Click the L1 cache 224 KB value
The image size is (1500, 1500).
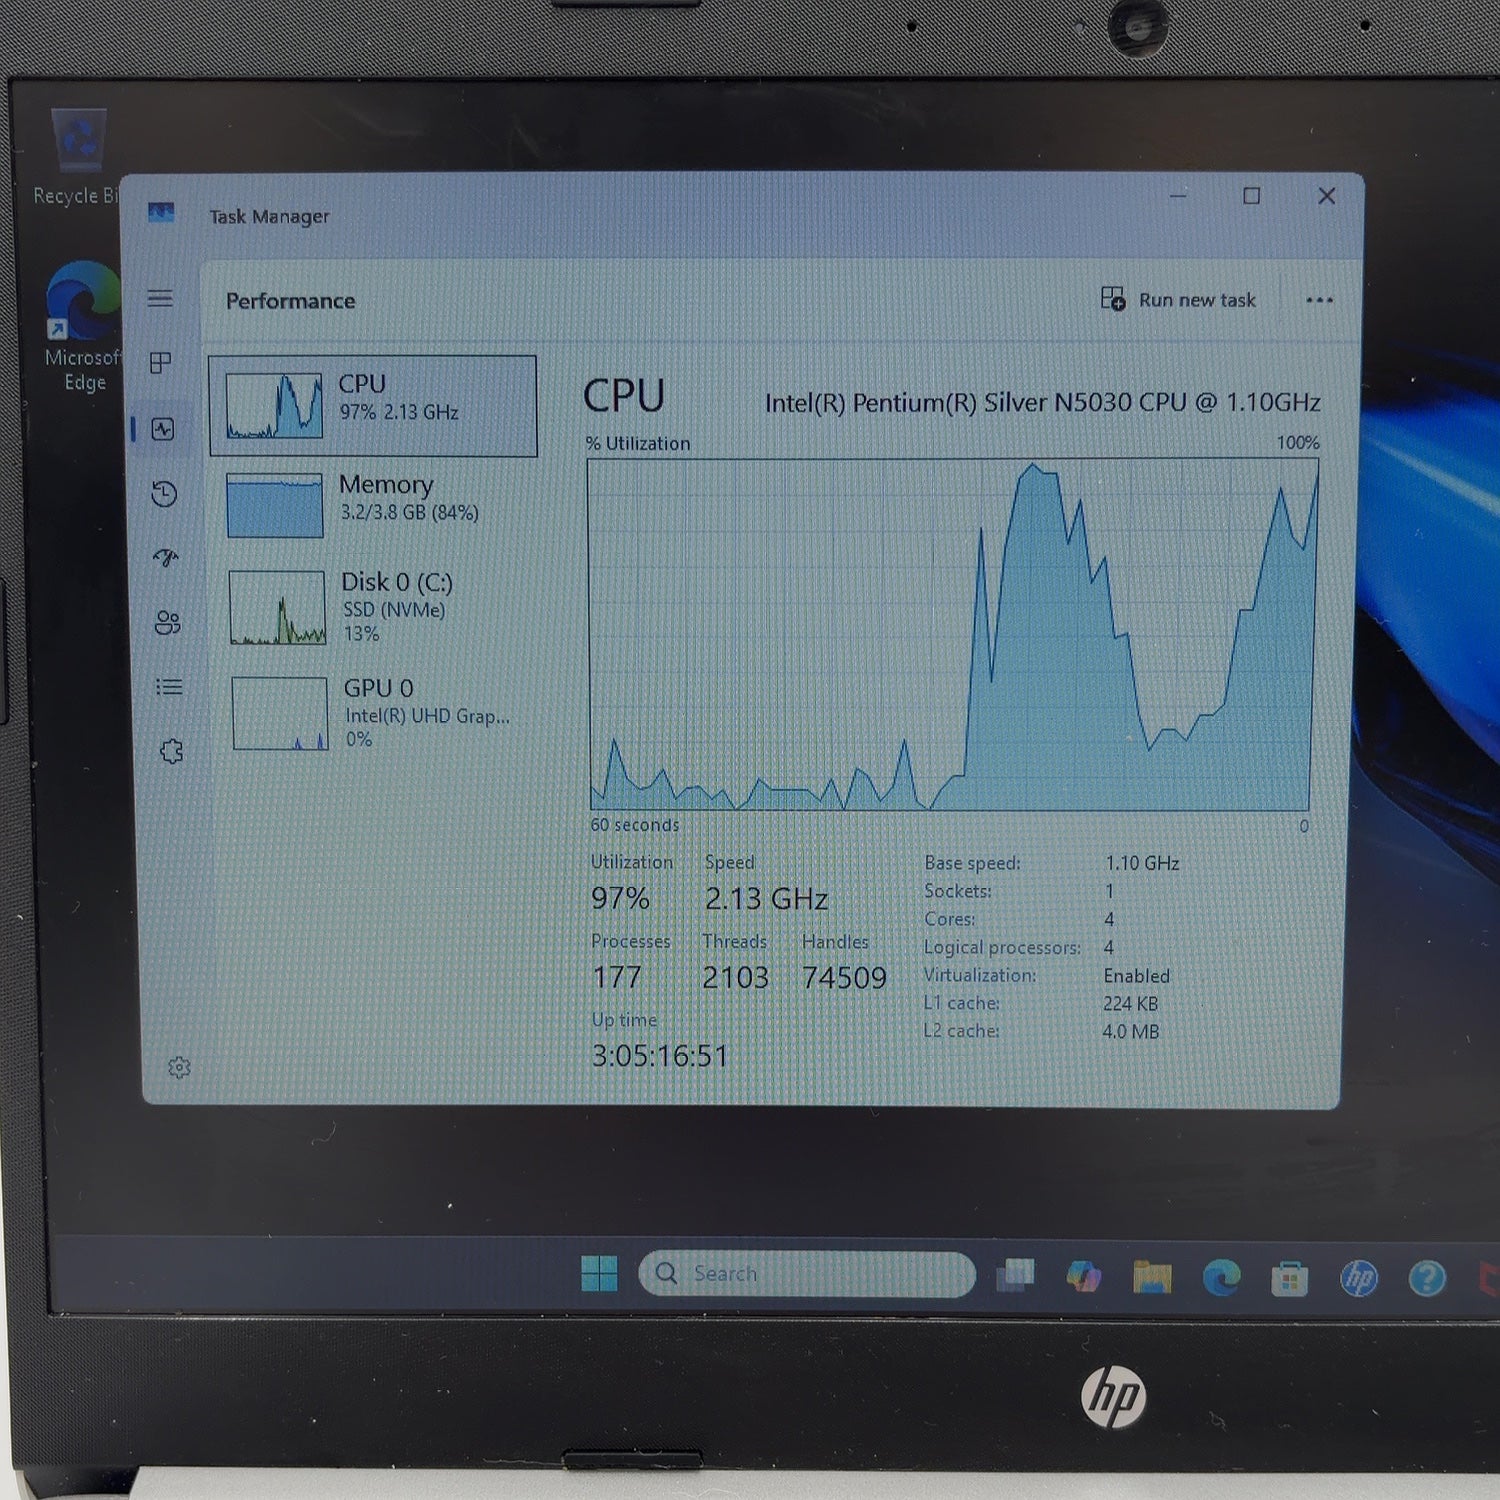[x=1130, y=1003]
